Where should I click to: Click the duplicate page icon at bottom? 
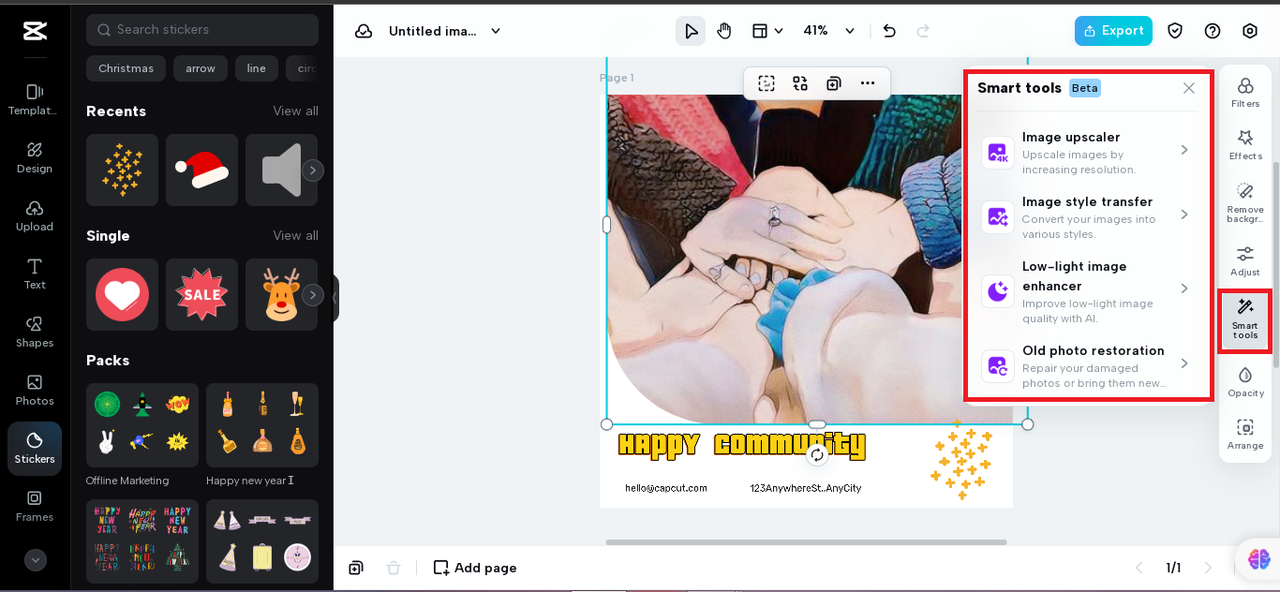[356, 568]
